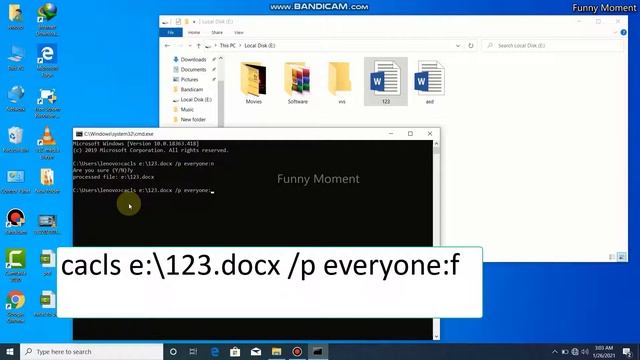Image resolution: width=640 pixels, height=360 pixels.
Task: Select the second Word document next to 123
Action: point(429,83)
